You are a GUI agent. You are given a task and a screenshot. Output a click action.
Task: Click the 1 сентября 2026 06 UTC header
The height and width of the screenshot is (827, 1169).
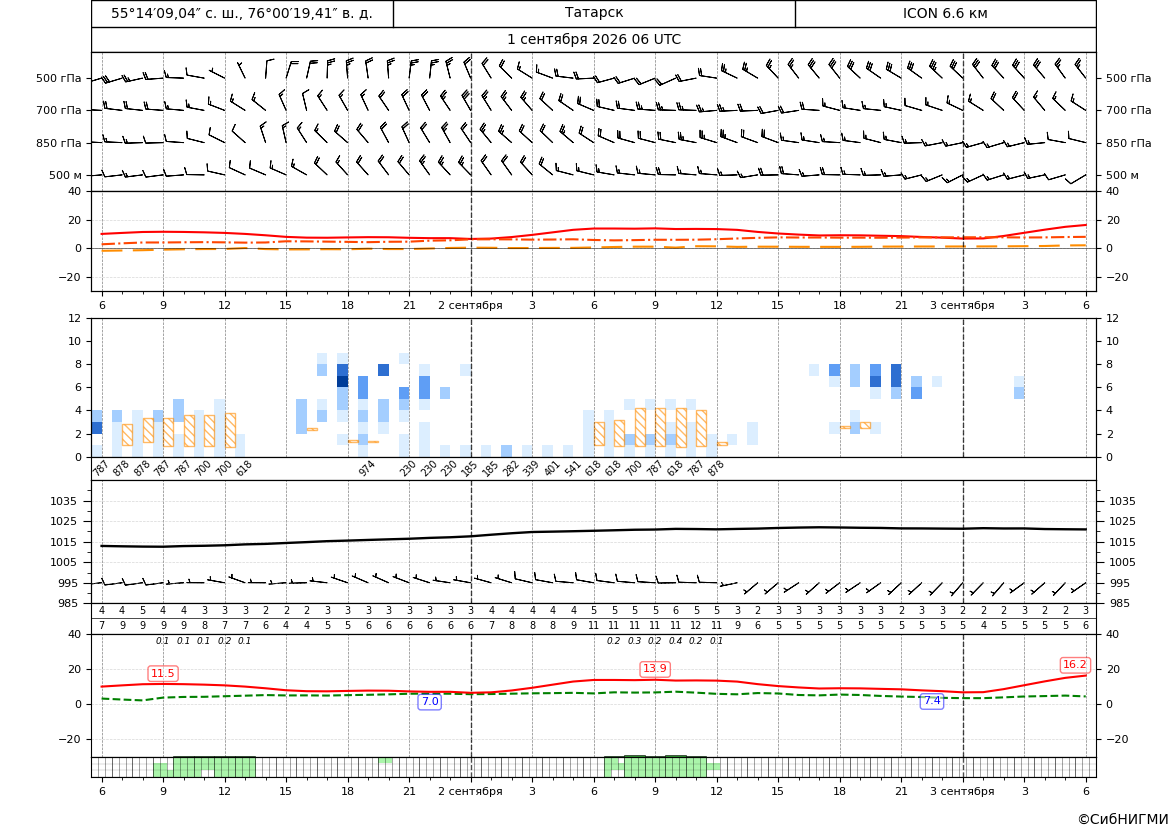click(593, 40)
